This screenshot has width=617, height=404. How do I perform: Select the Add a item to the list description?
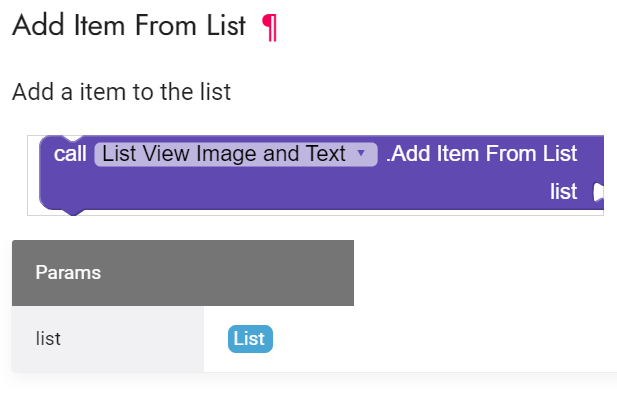(x=122, y=92)
